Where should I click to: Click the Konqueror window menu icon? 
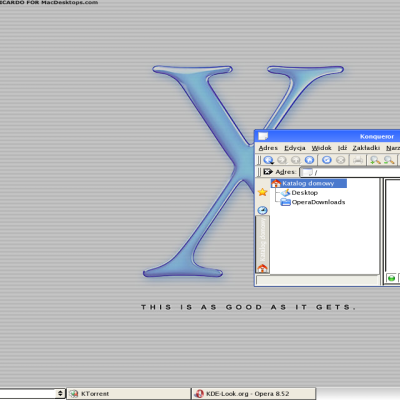coord(263,136)
